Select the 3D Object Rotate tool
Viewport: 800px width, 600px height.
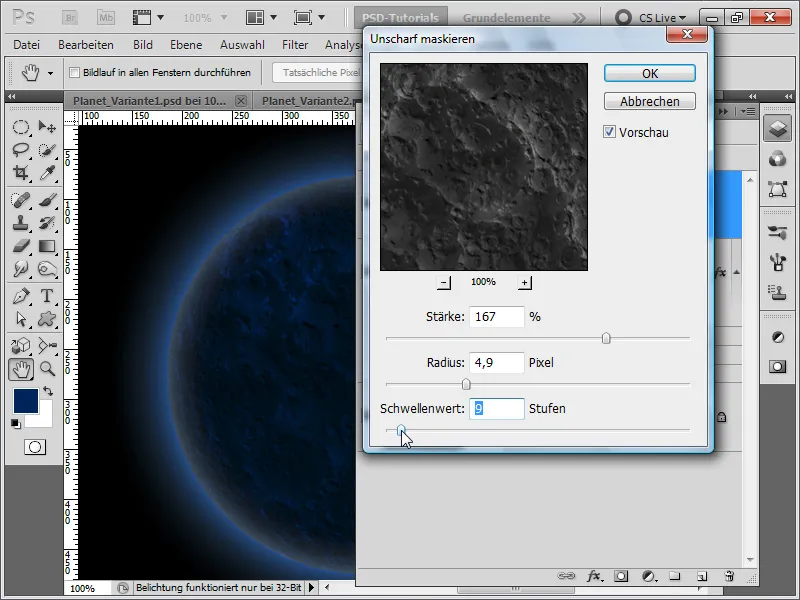[20, 346]
